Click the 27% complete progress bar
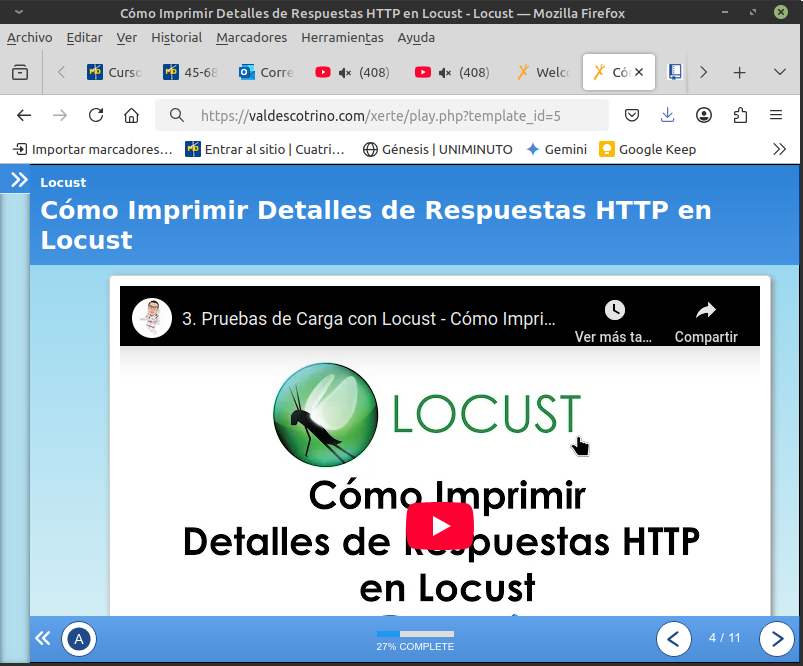The height and width of the screenshot is (666, 803). click(x=415, y=634)
